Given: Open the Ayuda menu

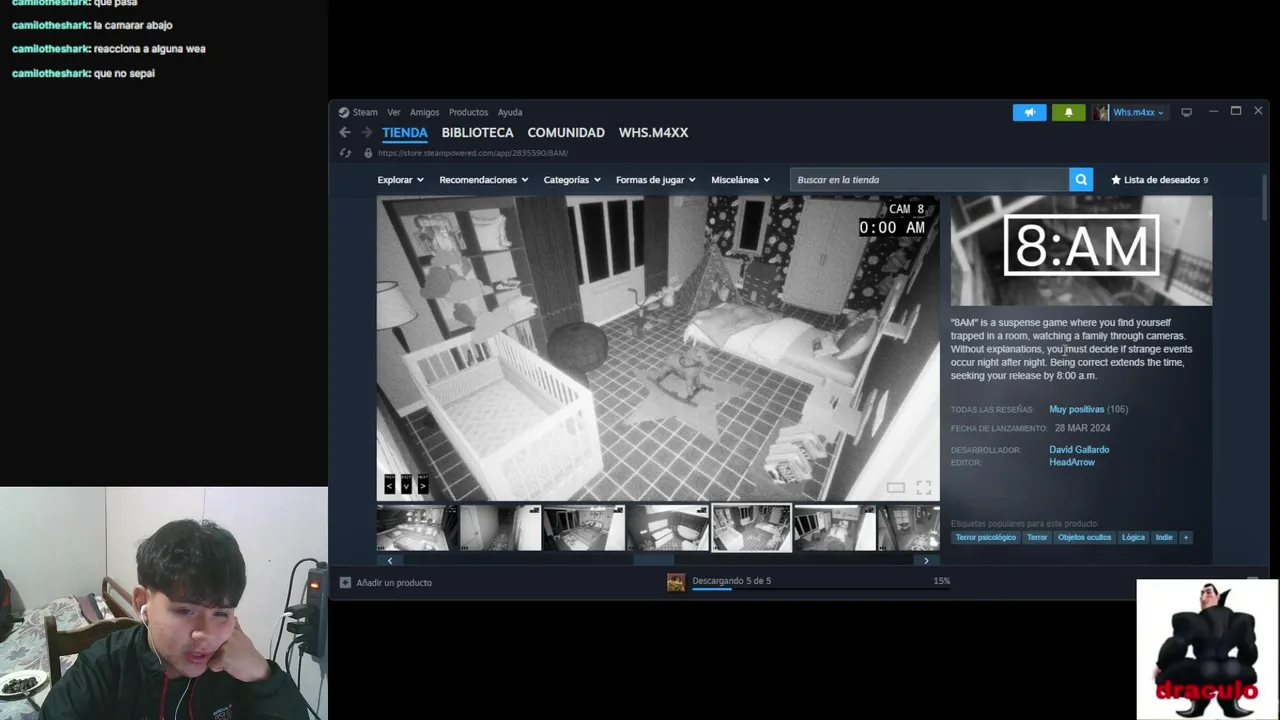Looking at the screenshot, I should 510,112.
